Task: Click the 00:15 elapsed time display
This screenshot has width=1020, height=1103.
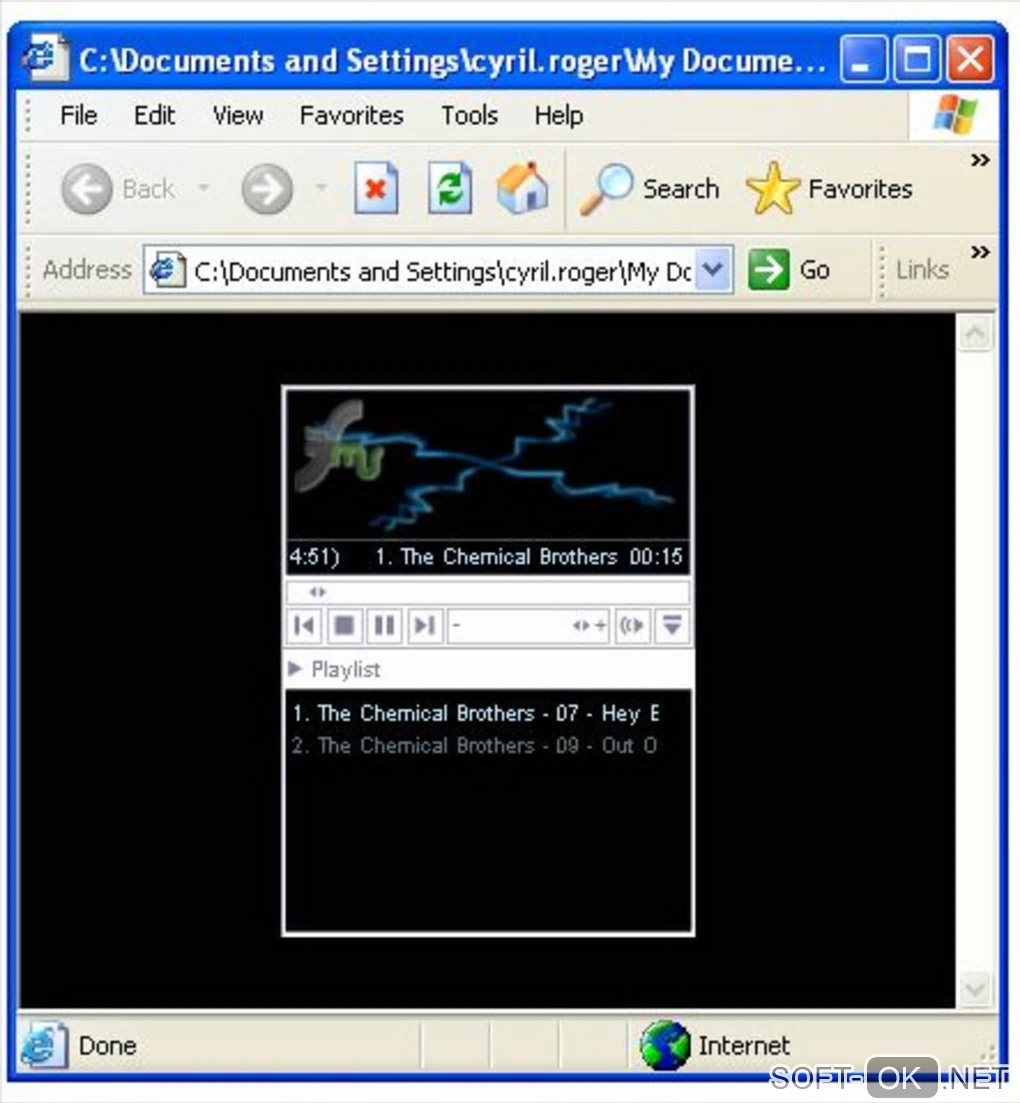Action: (x=656, y=557)
